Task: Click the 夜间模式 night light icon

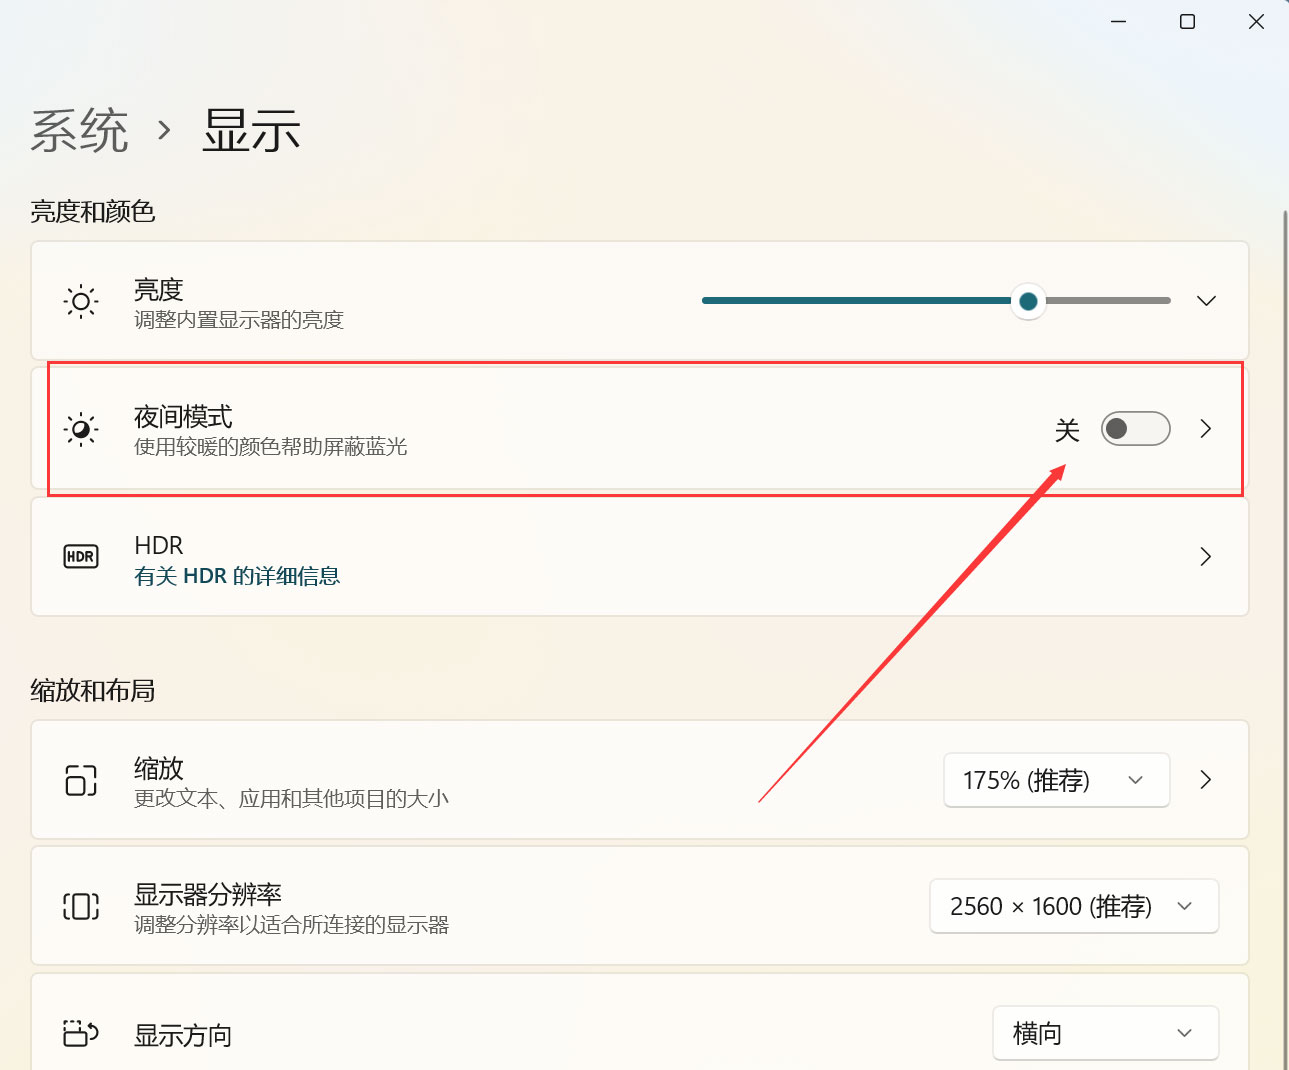Action: pyautogui.click(x=80, y=429)
